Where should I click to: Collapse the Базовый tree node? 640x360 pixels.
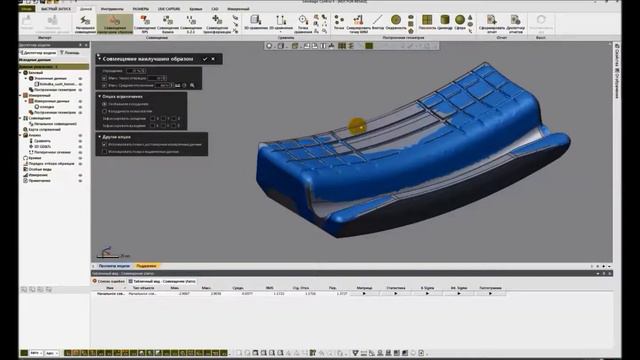point(21,73)
